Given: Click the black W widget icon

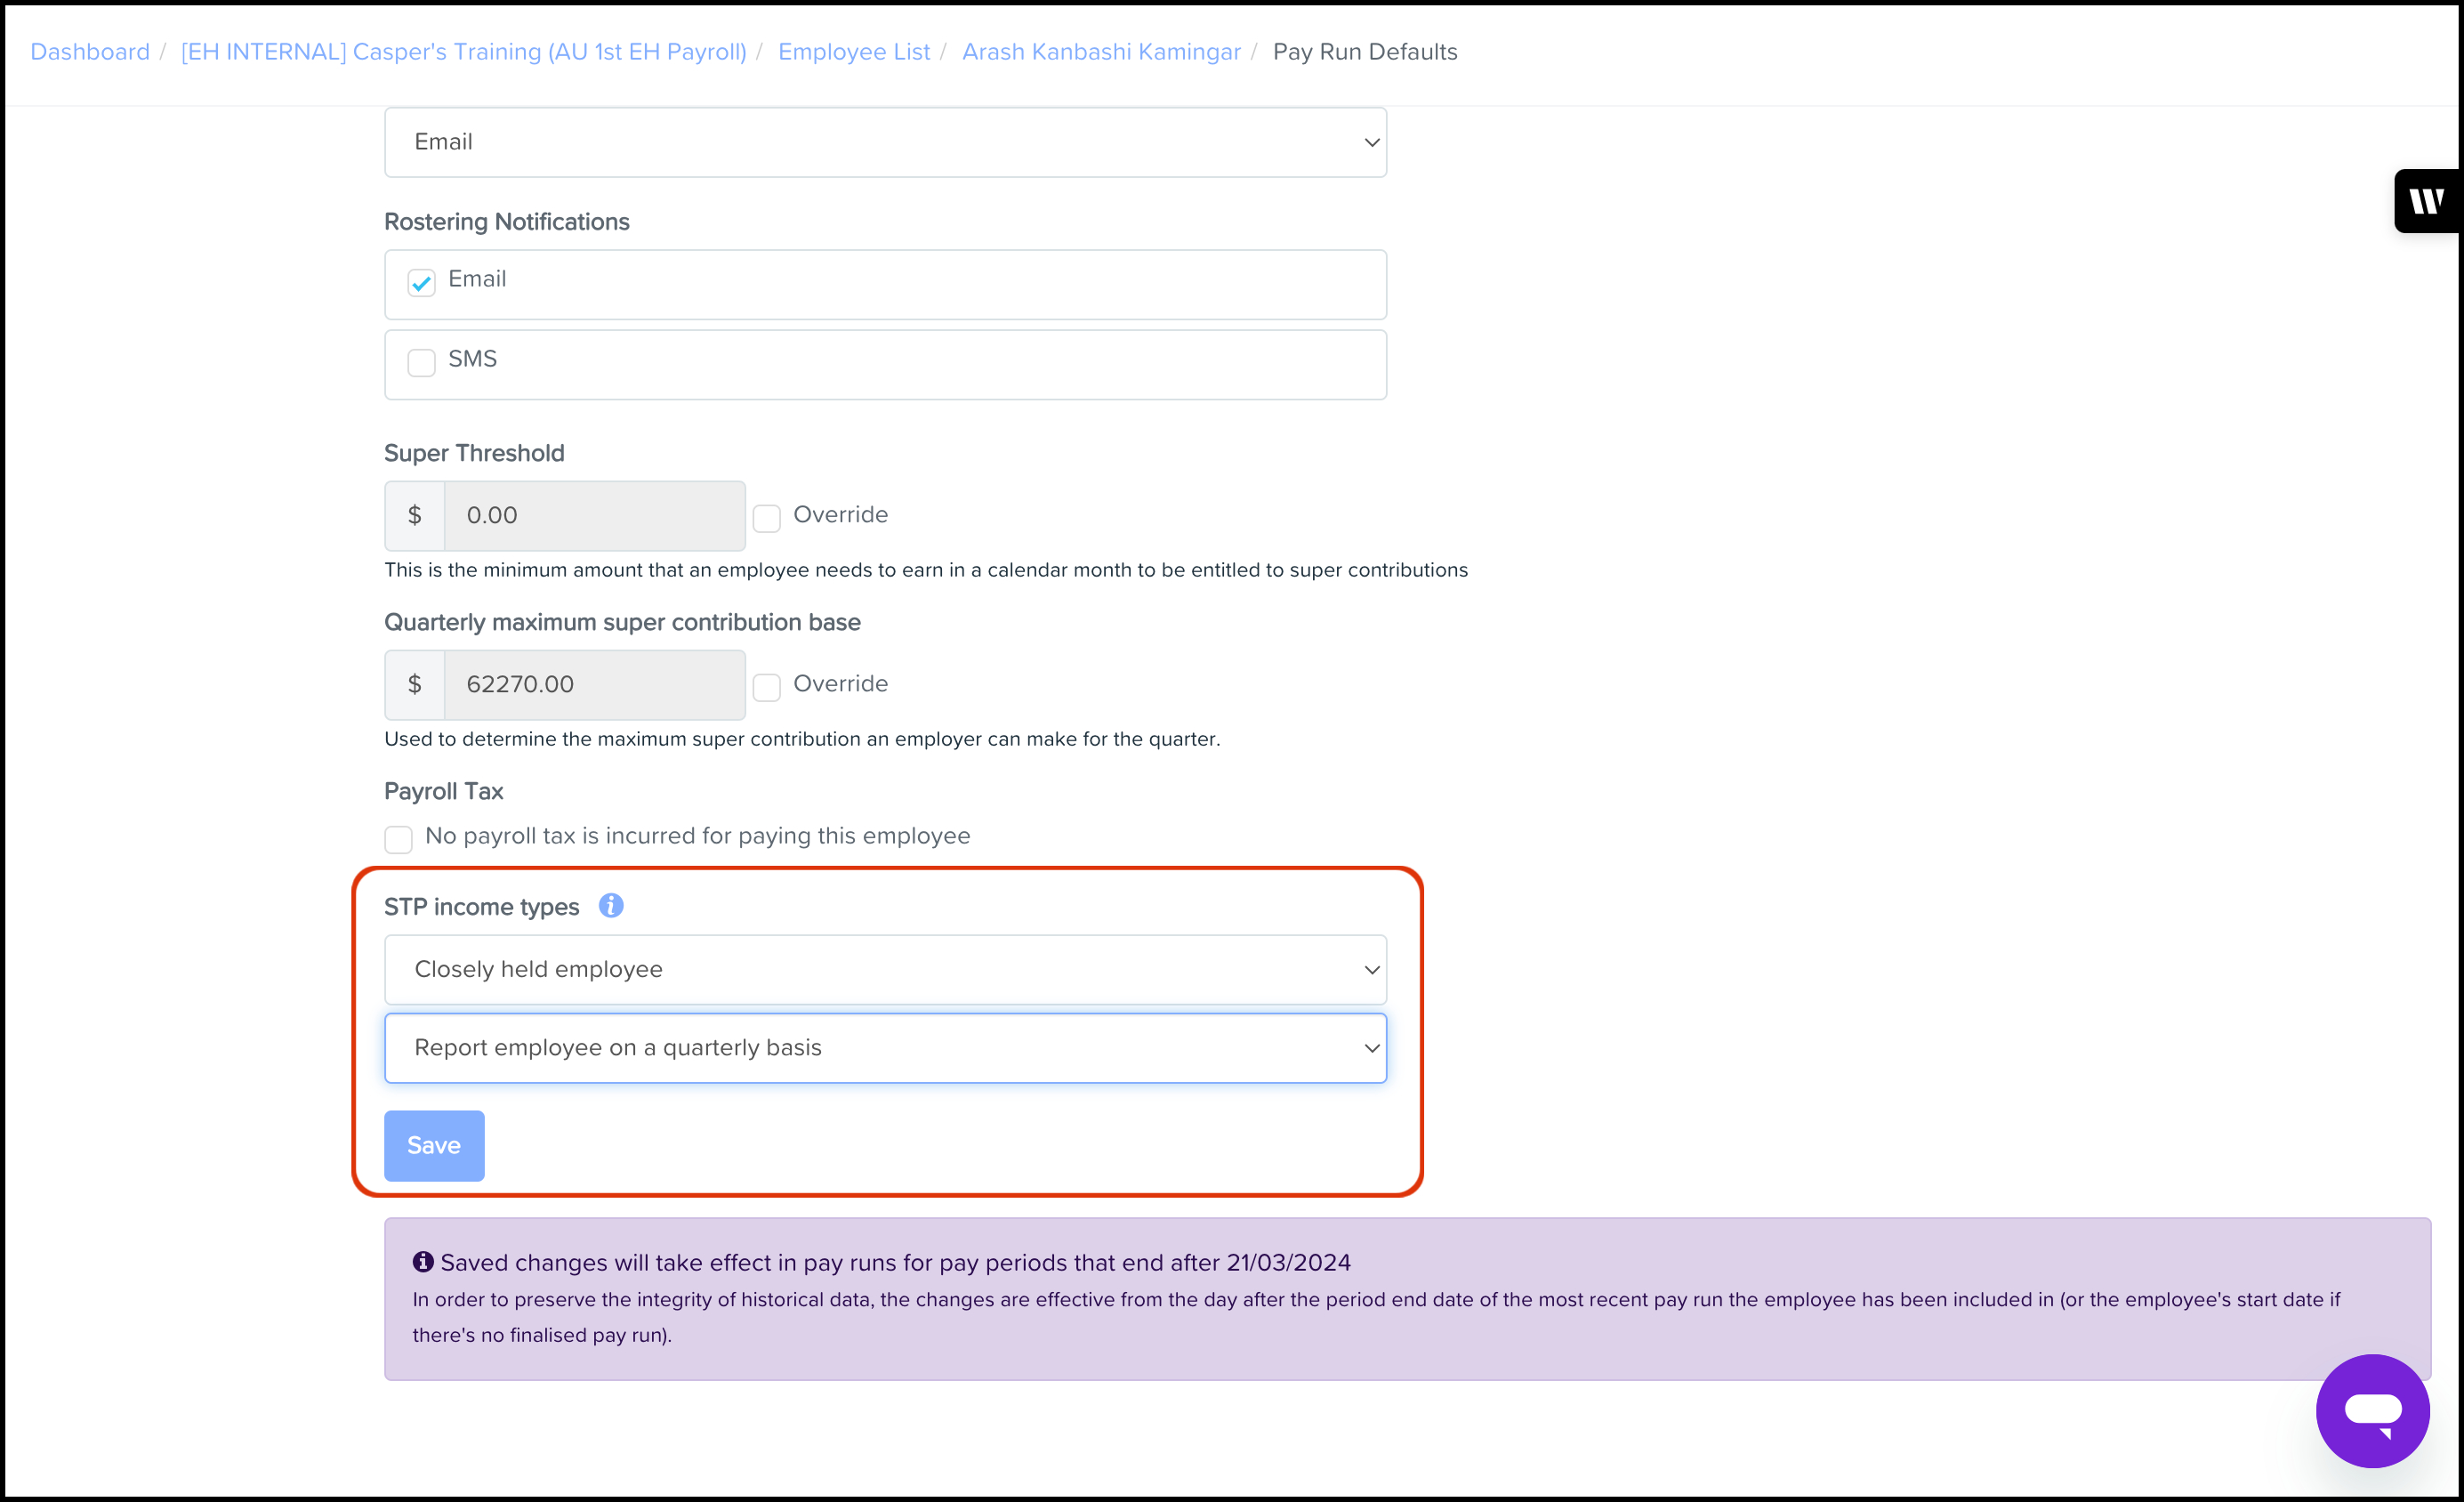Looking at the screenshot, I should coord(2426,201).
